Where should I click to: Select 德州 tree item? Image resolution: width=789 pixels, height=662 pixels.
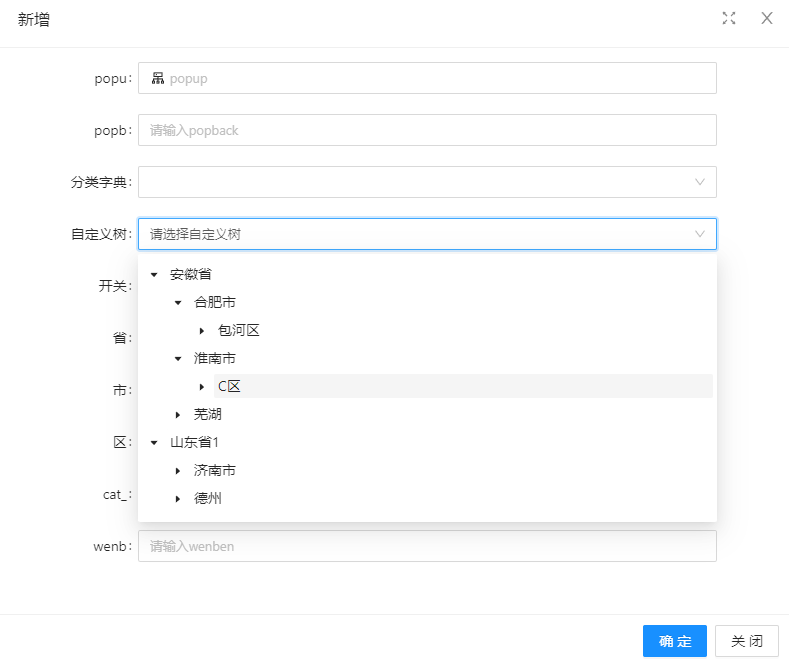pos(207,499)
